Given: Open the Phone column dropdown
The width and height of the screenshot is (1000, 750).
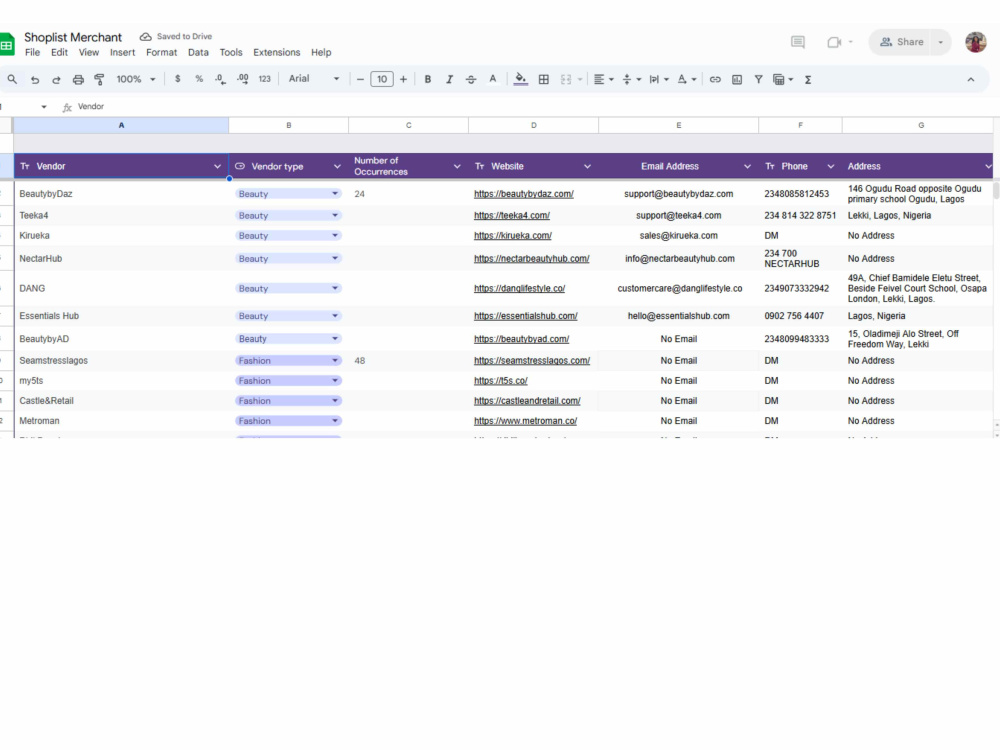Looking at the screenshot, I should 830,166.
